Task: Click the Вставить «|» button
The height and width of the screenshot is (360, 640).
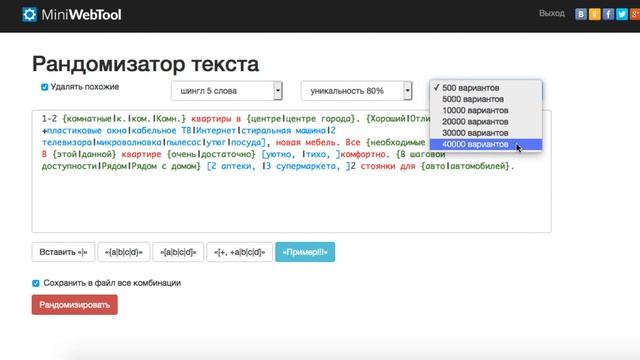Action: click(63, 252)
